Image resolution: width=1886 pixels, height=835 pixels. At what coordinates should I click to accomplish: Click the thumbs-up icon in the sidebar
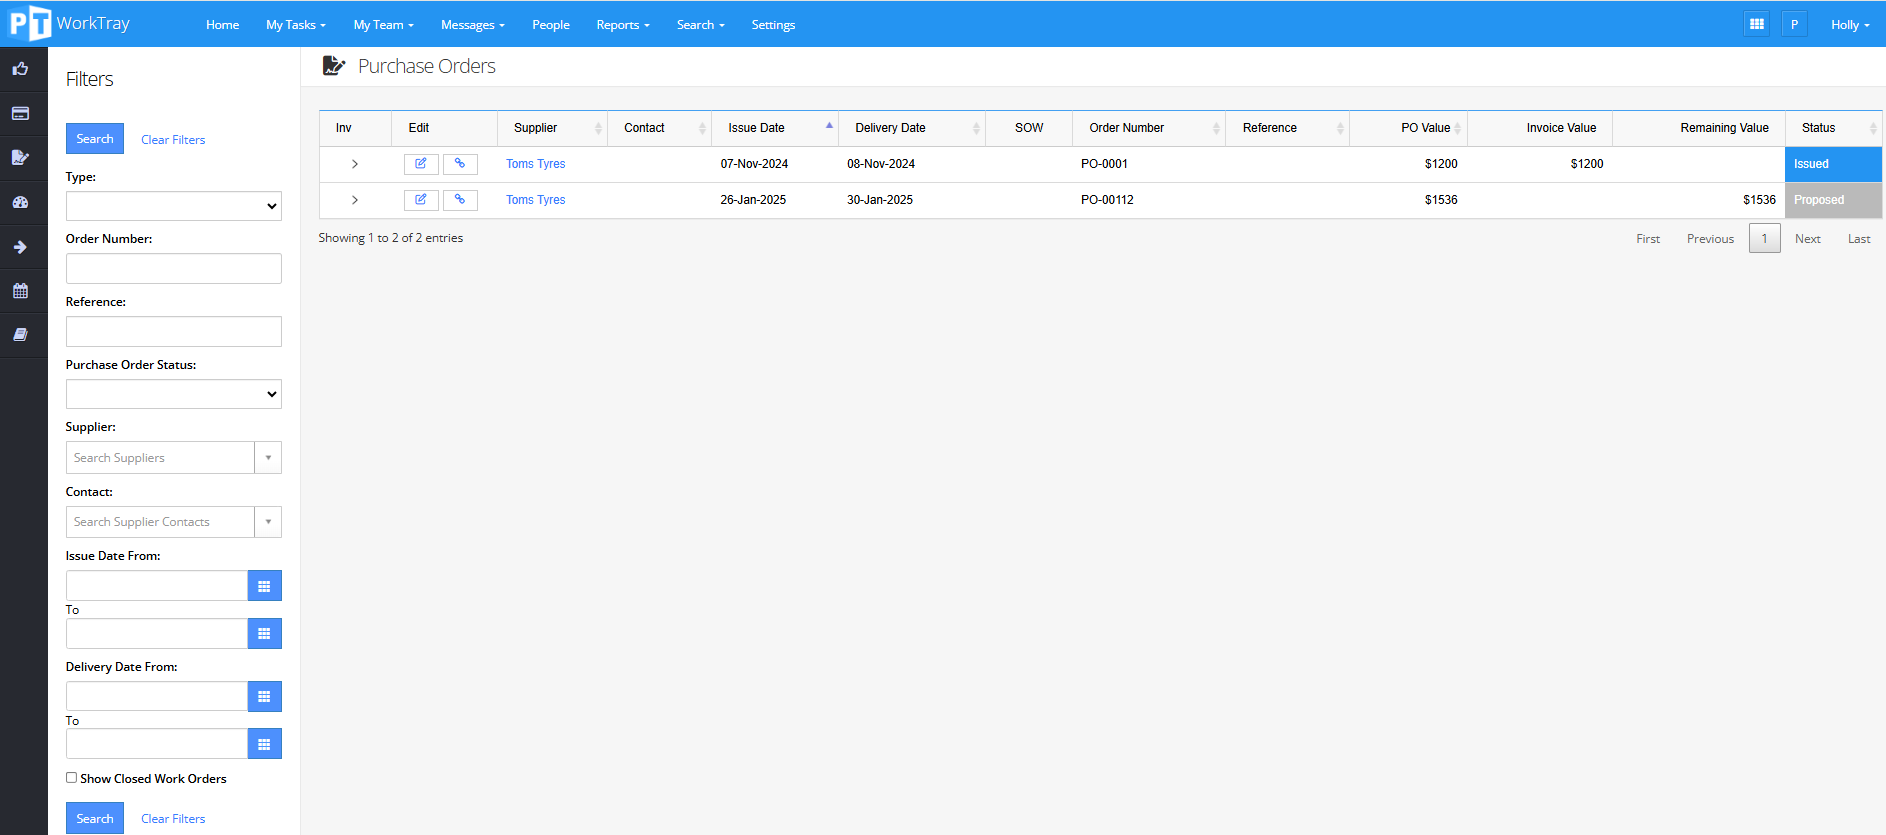click(20, 69)
